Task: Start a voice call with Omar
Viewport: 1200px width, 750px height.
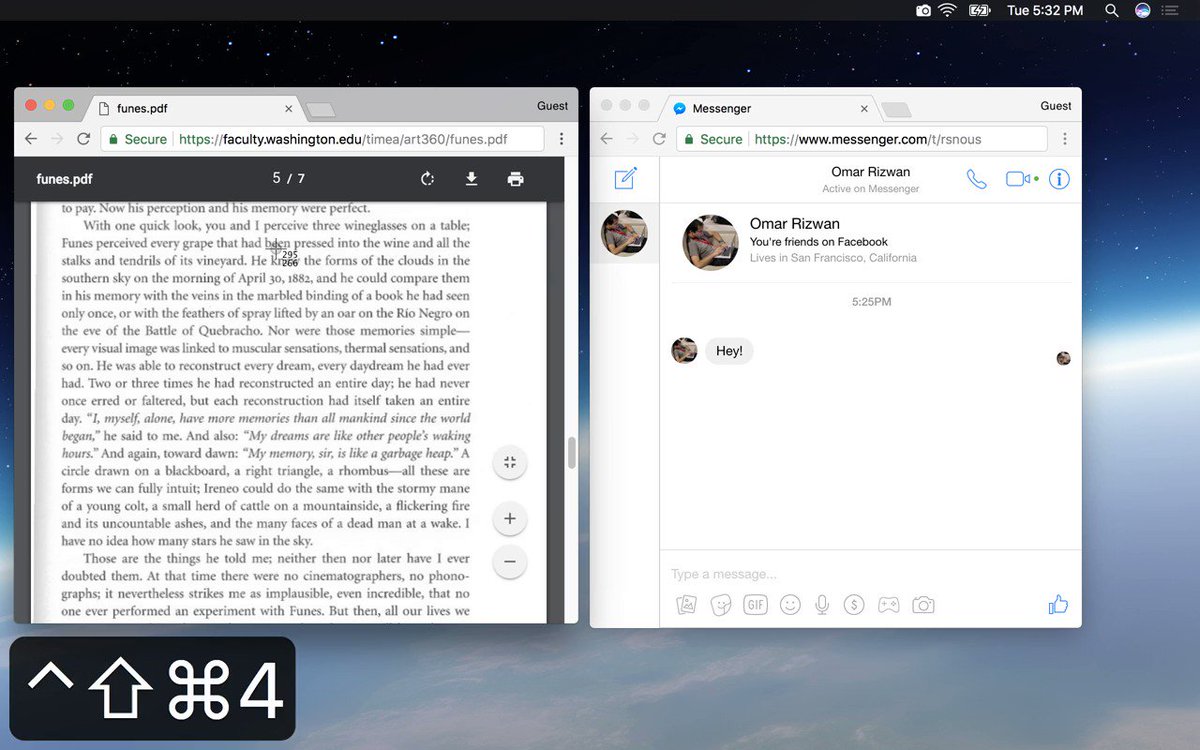Action: tap(976, 179)
